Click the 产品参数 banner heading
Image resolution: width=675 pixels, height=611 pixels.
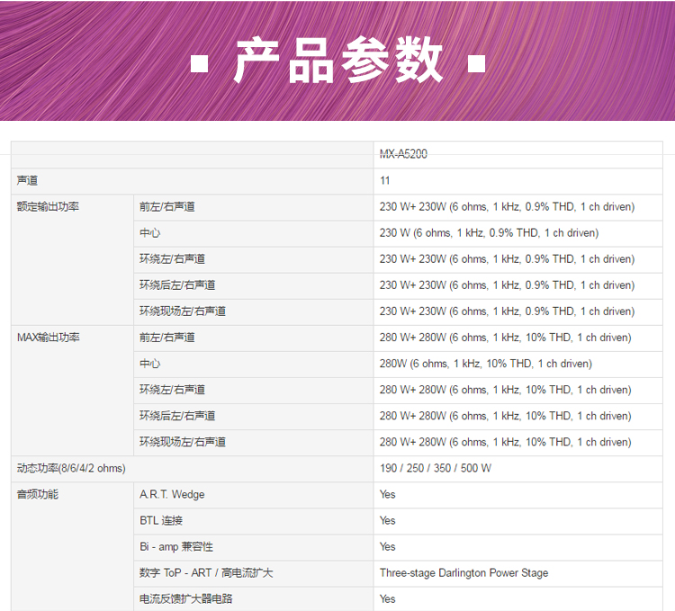(338, 59)
